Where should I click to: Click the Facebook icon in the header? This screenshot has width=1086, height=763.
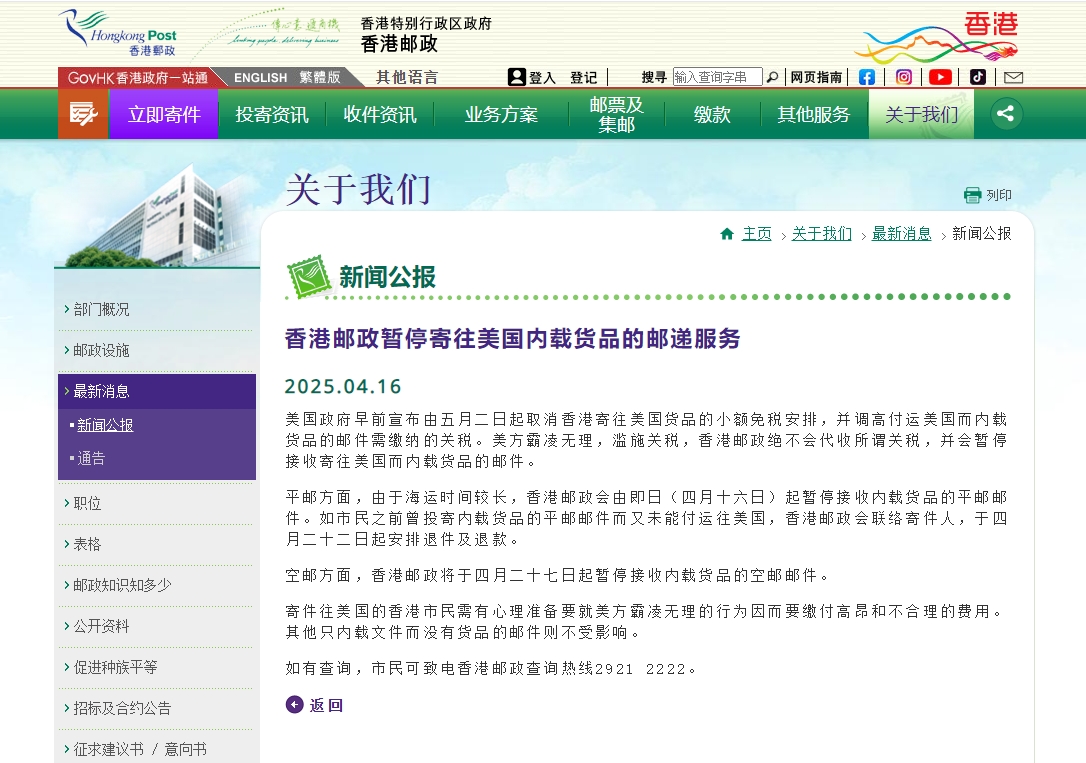pyautogui.click(x=866, y=76)
